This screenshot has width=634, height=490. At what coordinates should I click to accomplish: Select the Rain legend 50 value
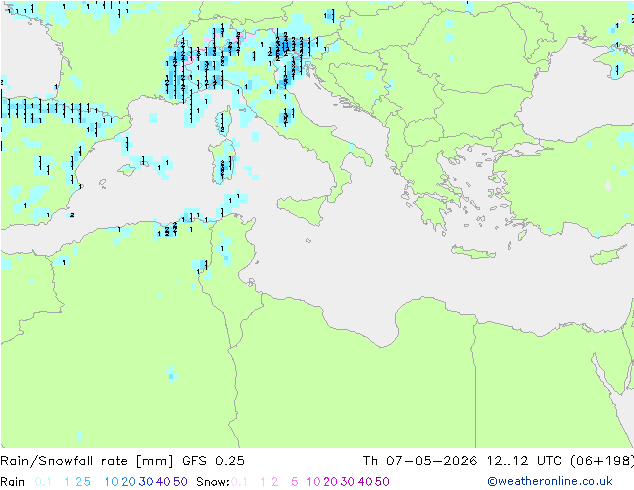180,482
